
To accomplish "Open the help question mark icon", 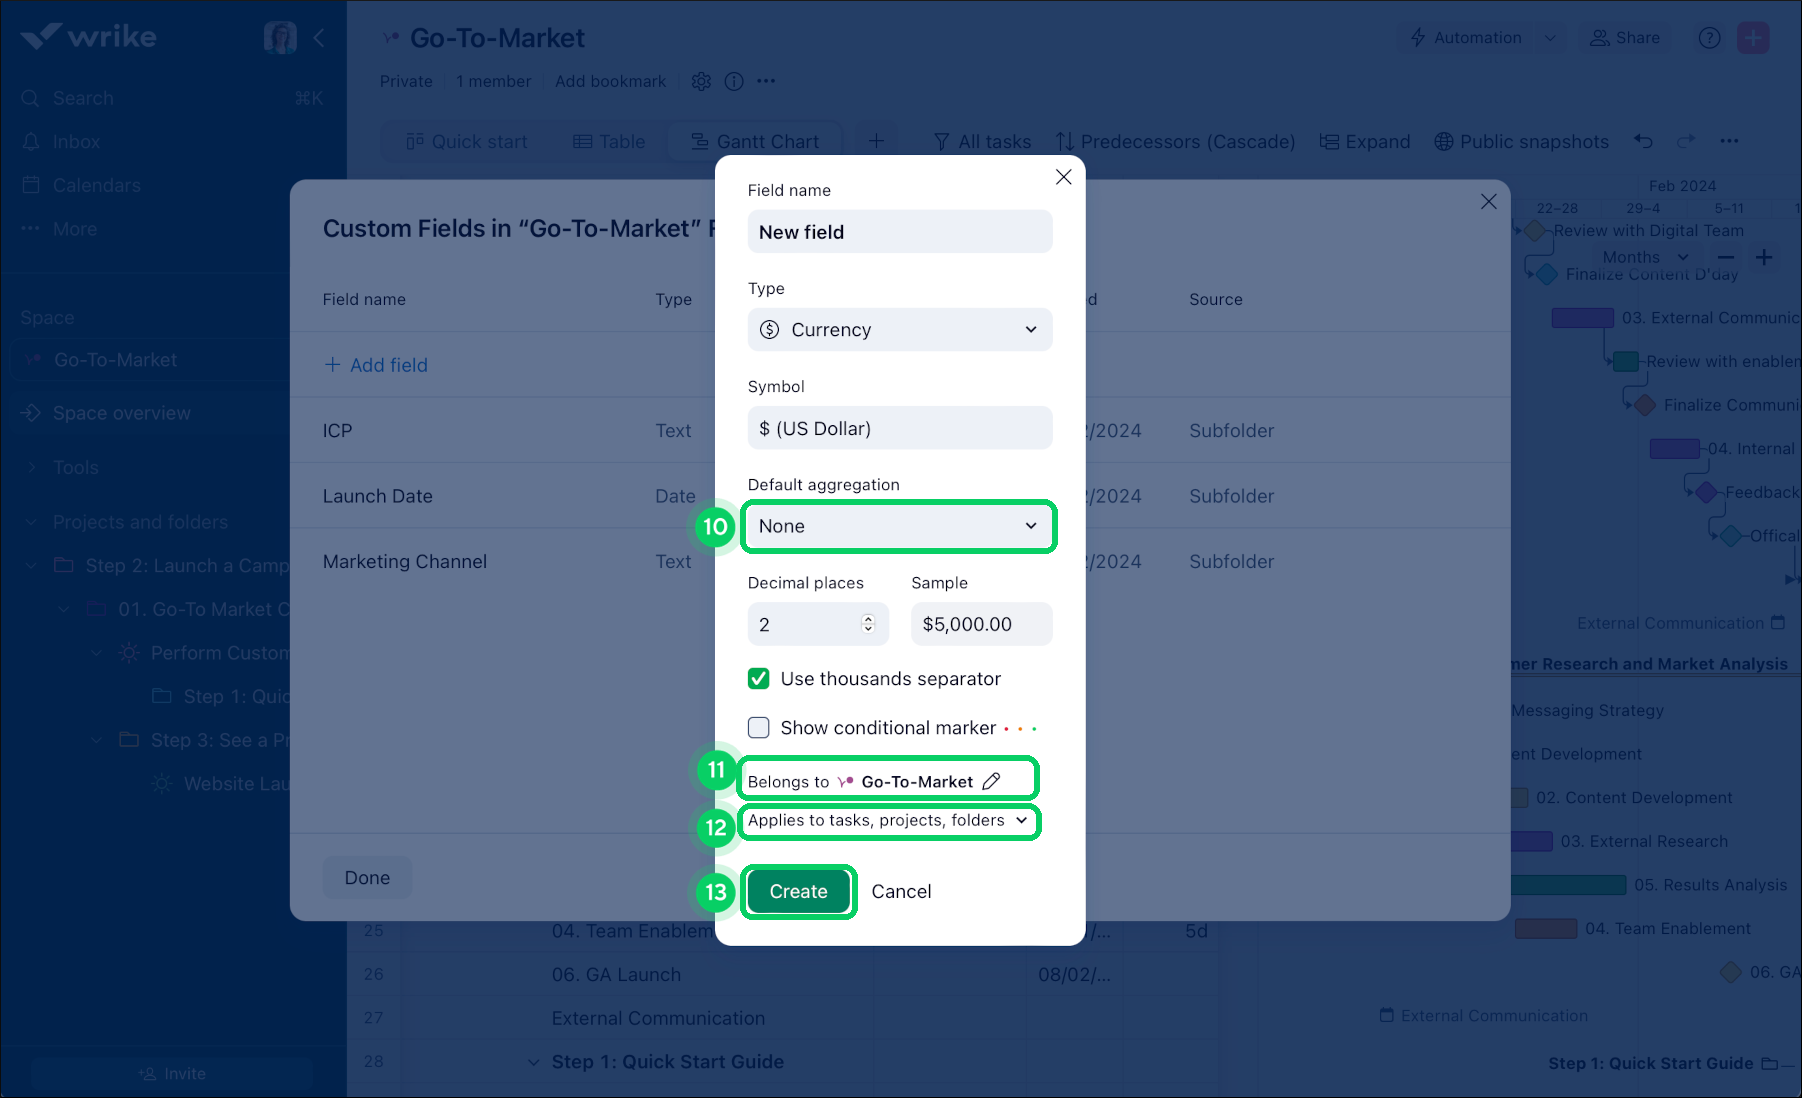I will click(1710, 38).
